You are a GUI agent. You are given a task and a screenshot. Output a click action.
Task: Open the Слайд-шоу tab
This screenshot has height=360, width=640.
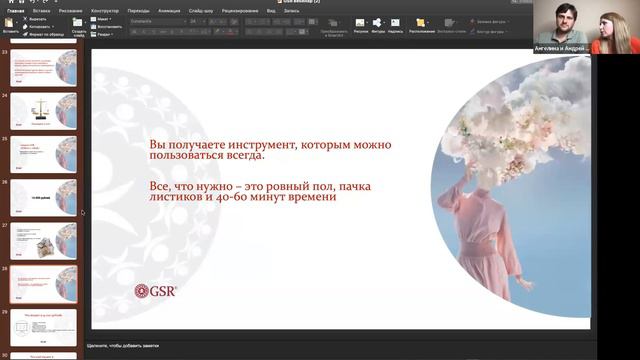(201, 11)
